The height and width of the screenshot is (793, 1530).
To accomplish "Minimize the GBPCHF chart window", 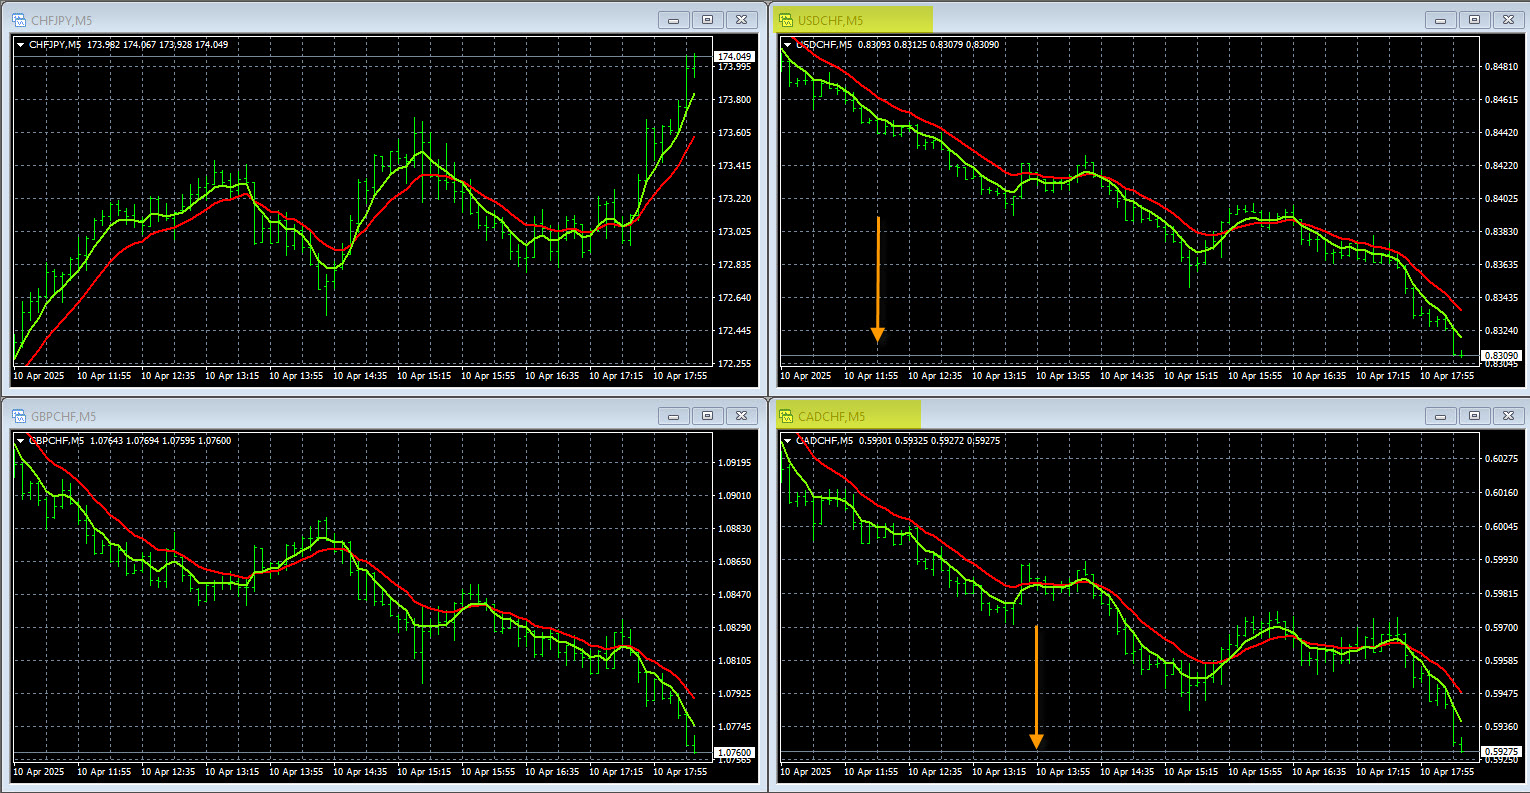I will tap(674, 416).
